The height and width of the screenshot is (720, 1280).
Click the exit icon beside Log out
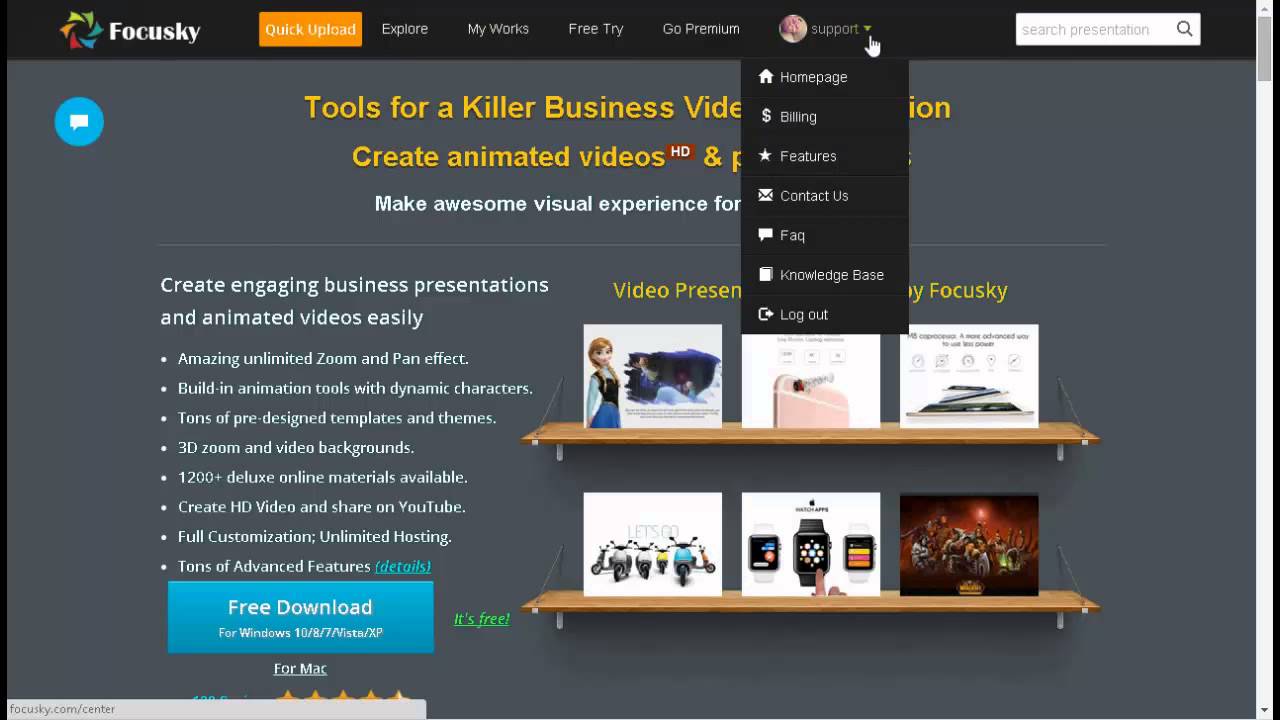click(x=766, y=314)
